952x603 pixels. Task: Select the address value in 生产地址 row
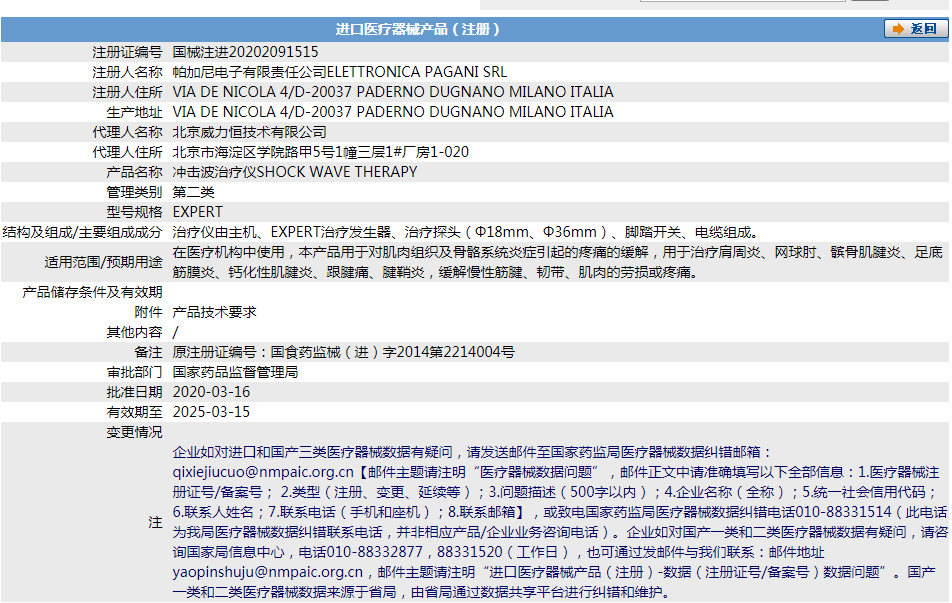coord(393,112)
